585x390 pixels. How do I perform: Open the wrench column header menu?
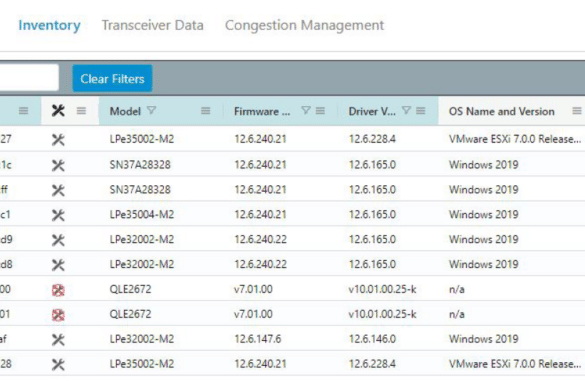click(81, 111)
